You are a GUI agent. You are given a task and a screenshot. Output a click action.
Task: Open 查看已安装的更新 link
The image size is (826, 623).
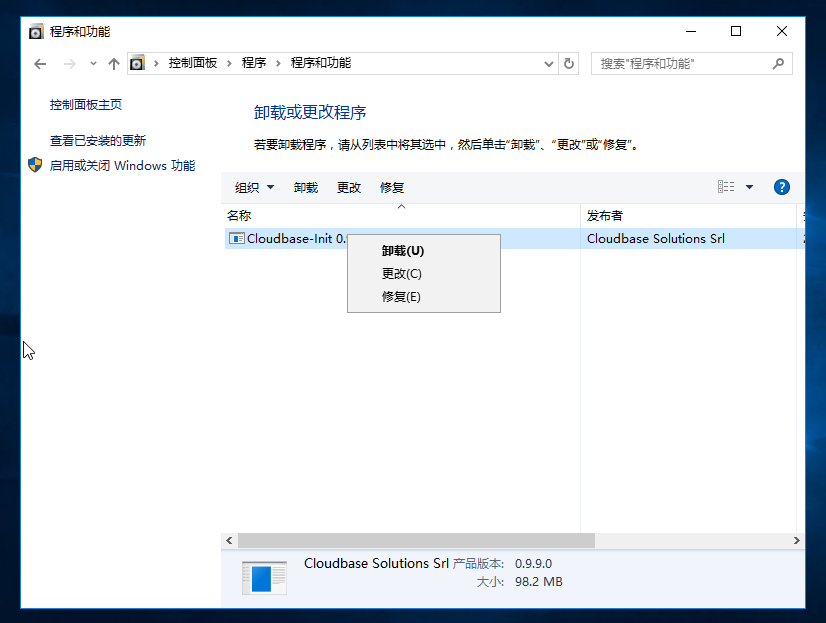(97, 141)
